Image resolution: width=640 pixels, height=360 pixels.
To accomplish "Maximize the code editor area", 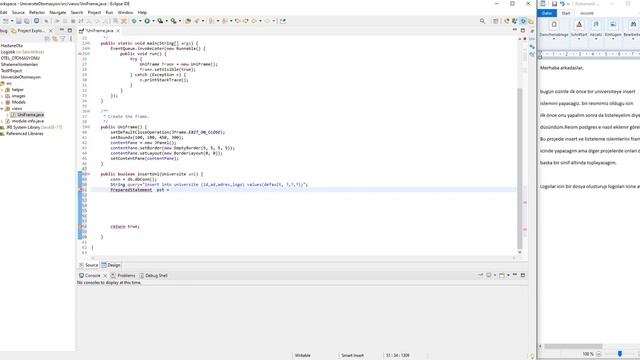I will click(x=522, y=30).
